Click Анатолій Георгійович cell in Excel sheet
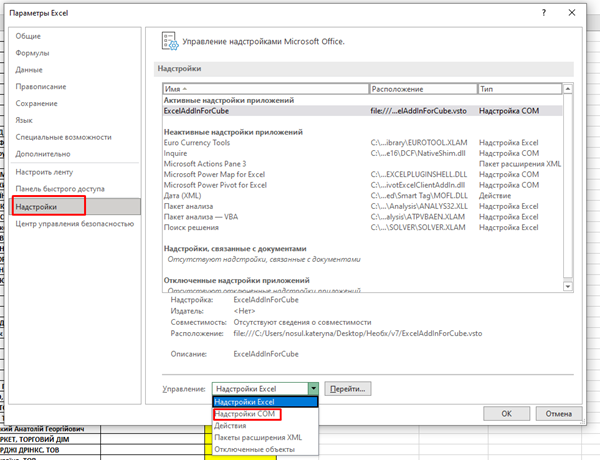Viewport: 600px width, 460px height. pyautogui.click(x=50, y=429)
